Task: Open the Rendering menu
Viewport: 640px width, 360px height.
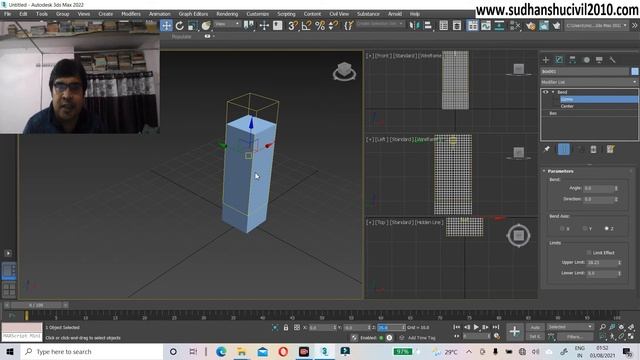Action: pyautogui.click(x=227, y=14)
